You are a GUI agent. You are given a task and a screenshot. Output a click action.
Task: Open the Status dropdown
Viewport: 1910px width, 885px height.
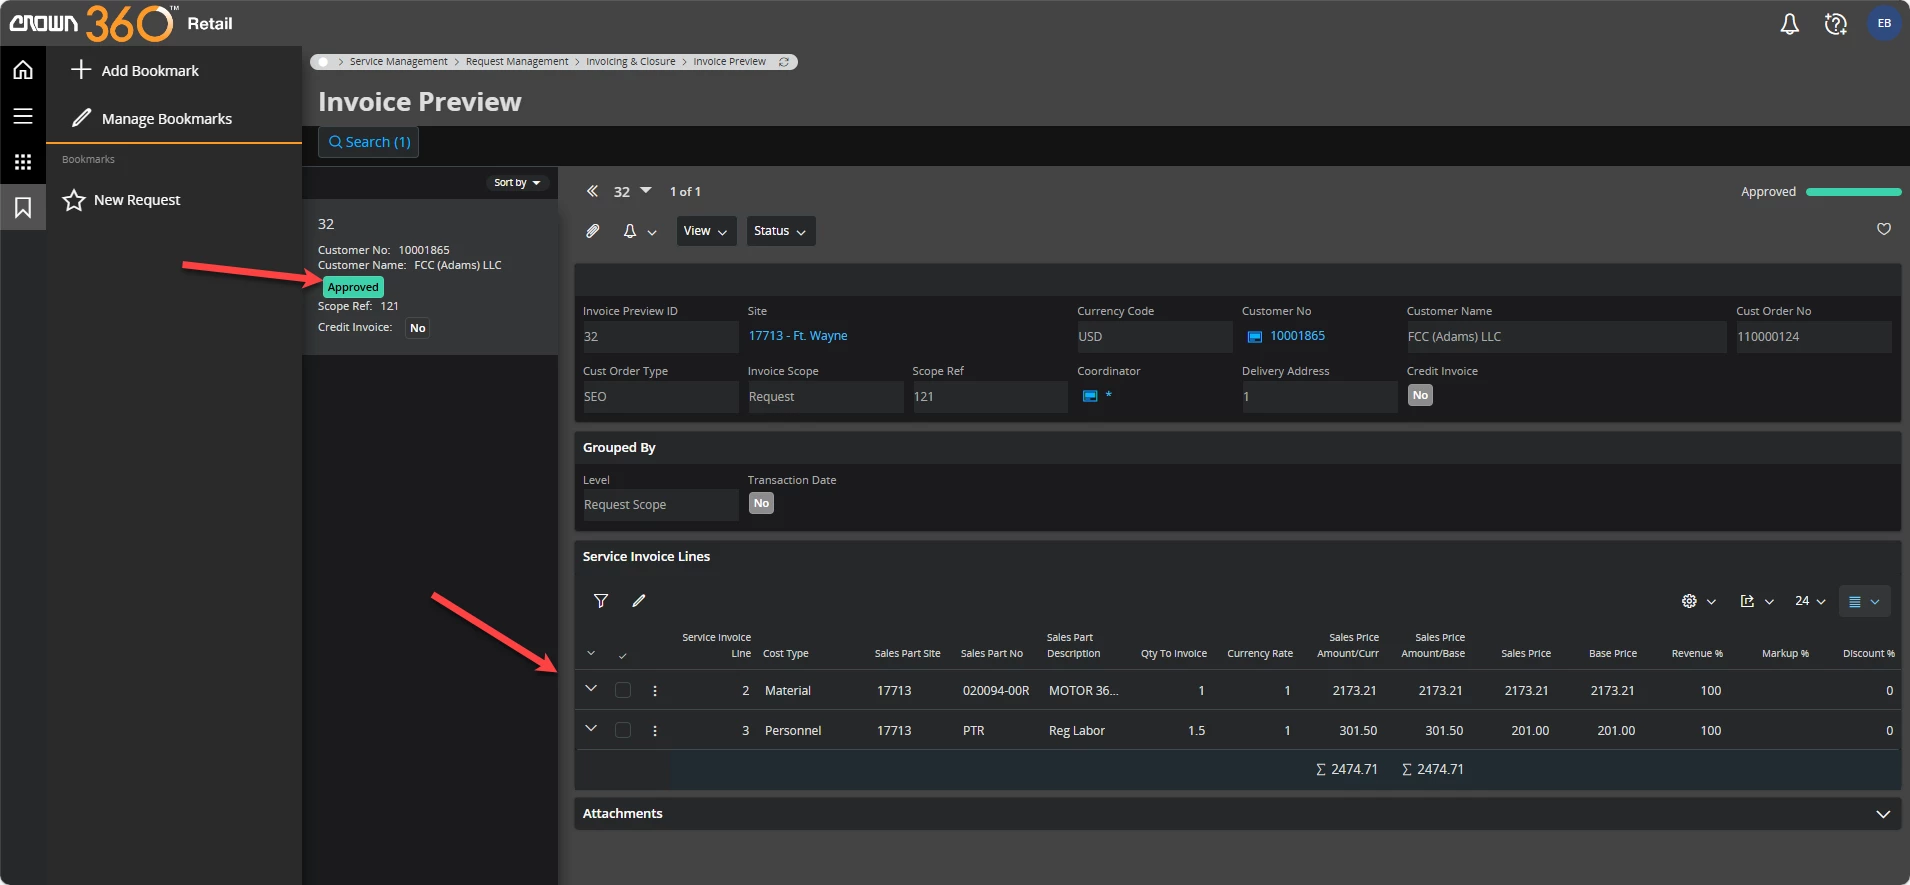point(780,231)
